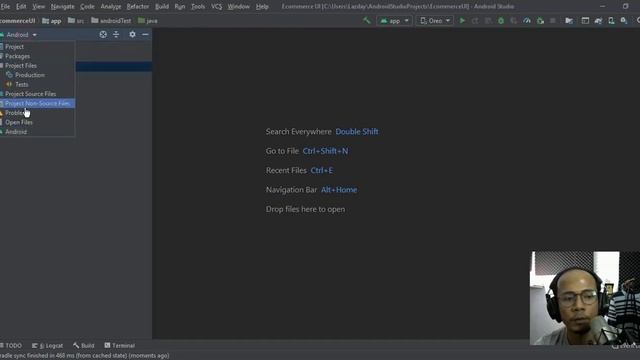Open the Run menu
The height and width of the screenshot is (360, 640).
click(180, 7)
